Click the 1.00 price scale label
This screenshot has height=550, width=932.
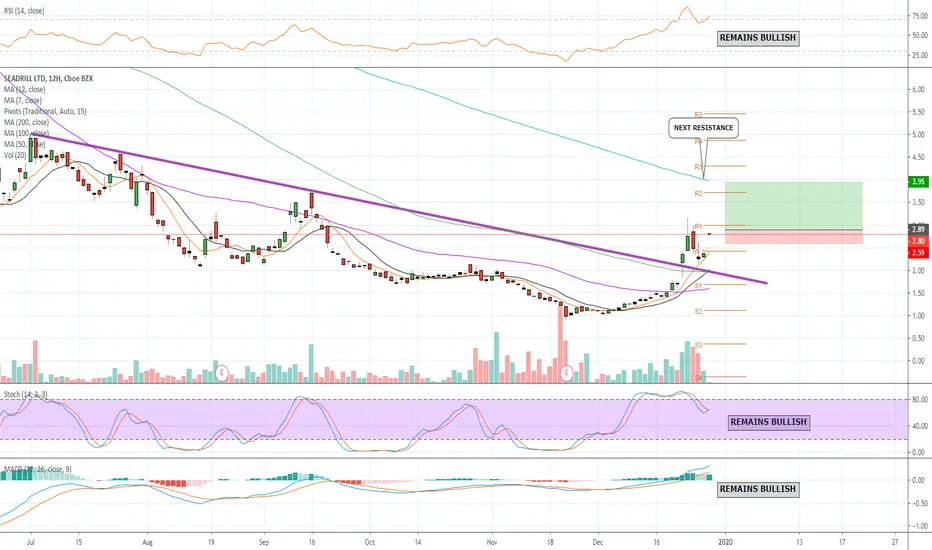(918, 315)
